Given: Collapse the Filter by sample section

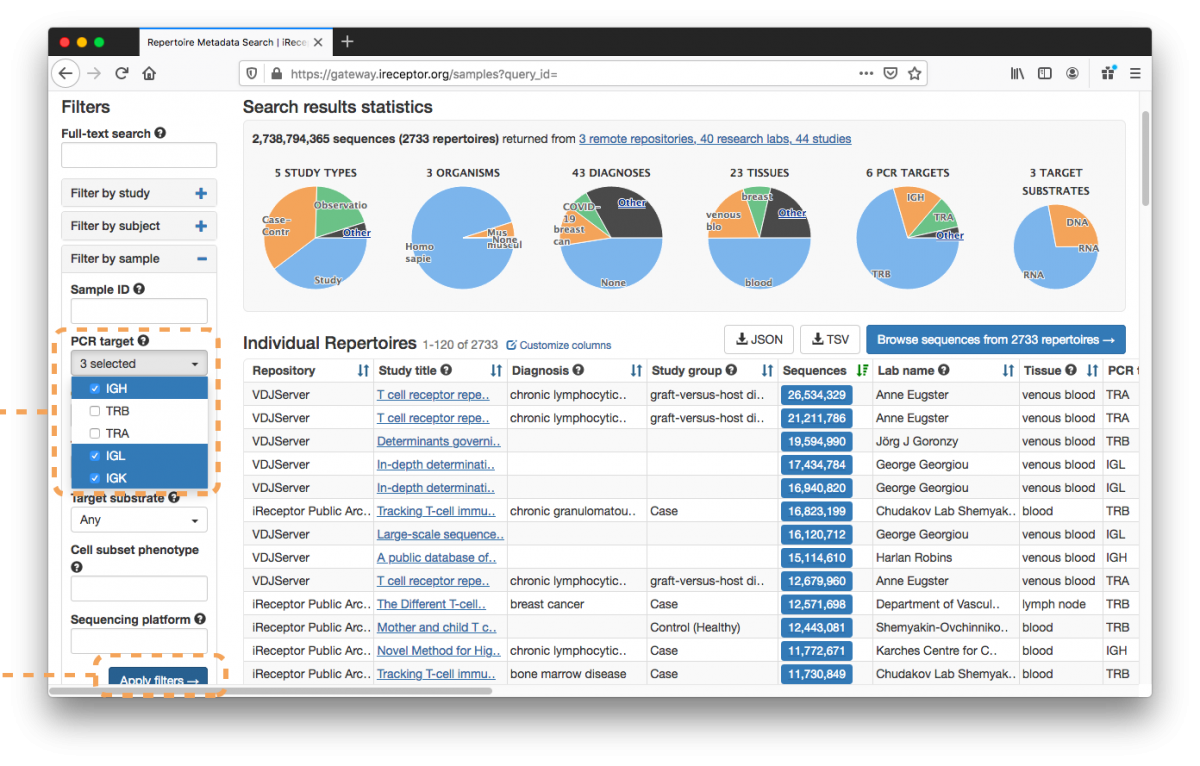Looking at the screenshot, I should point(139,258).
